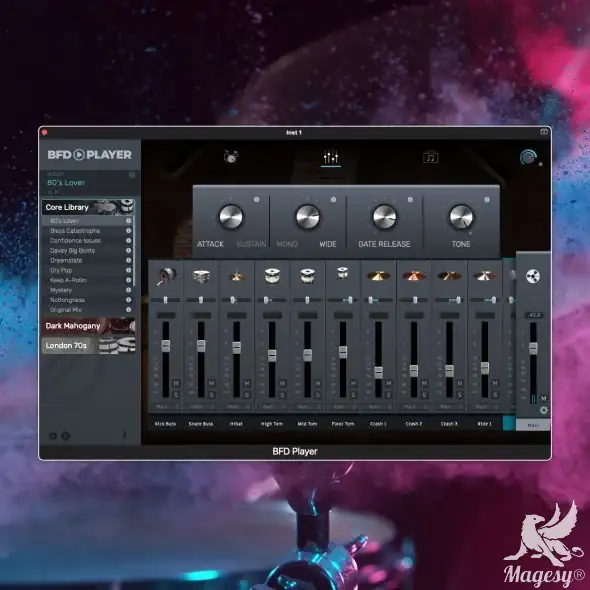Open High Tom output routing dropdown
590x590 pixels.
point(272,407)
